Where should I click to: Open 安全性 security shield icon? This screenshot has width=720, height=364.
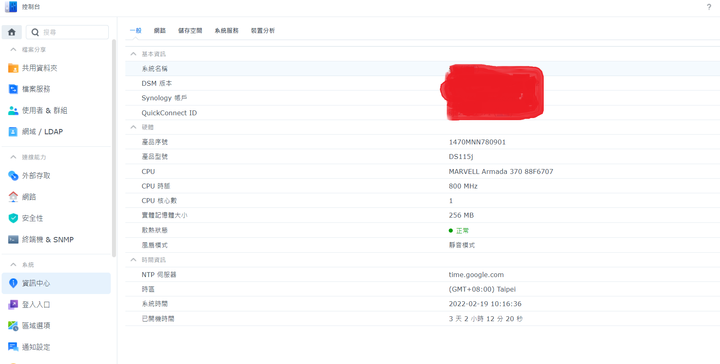click(x=13, y=218)
